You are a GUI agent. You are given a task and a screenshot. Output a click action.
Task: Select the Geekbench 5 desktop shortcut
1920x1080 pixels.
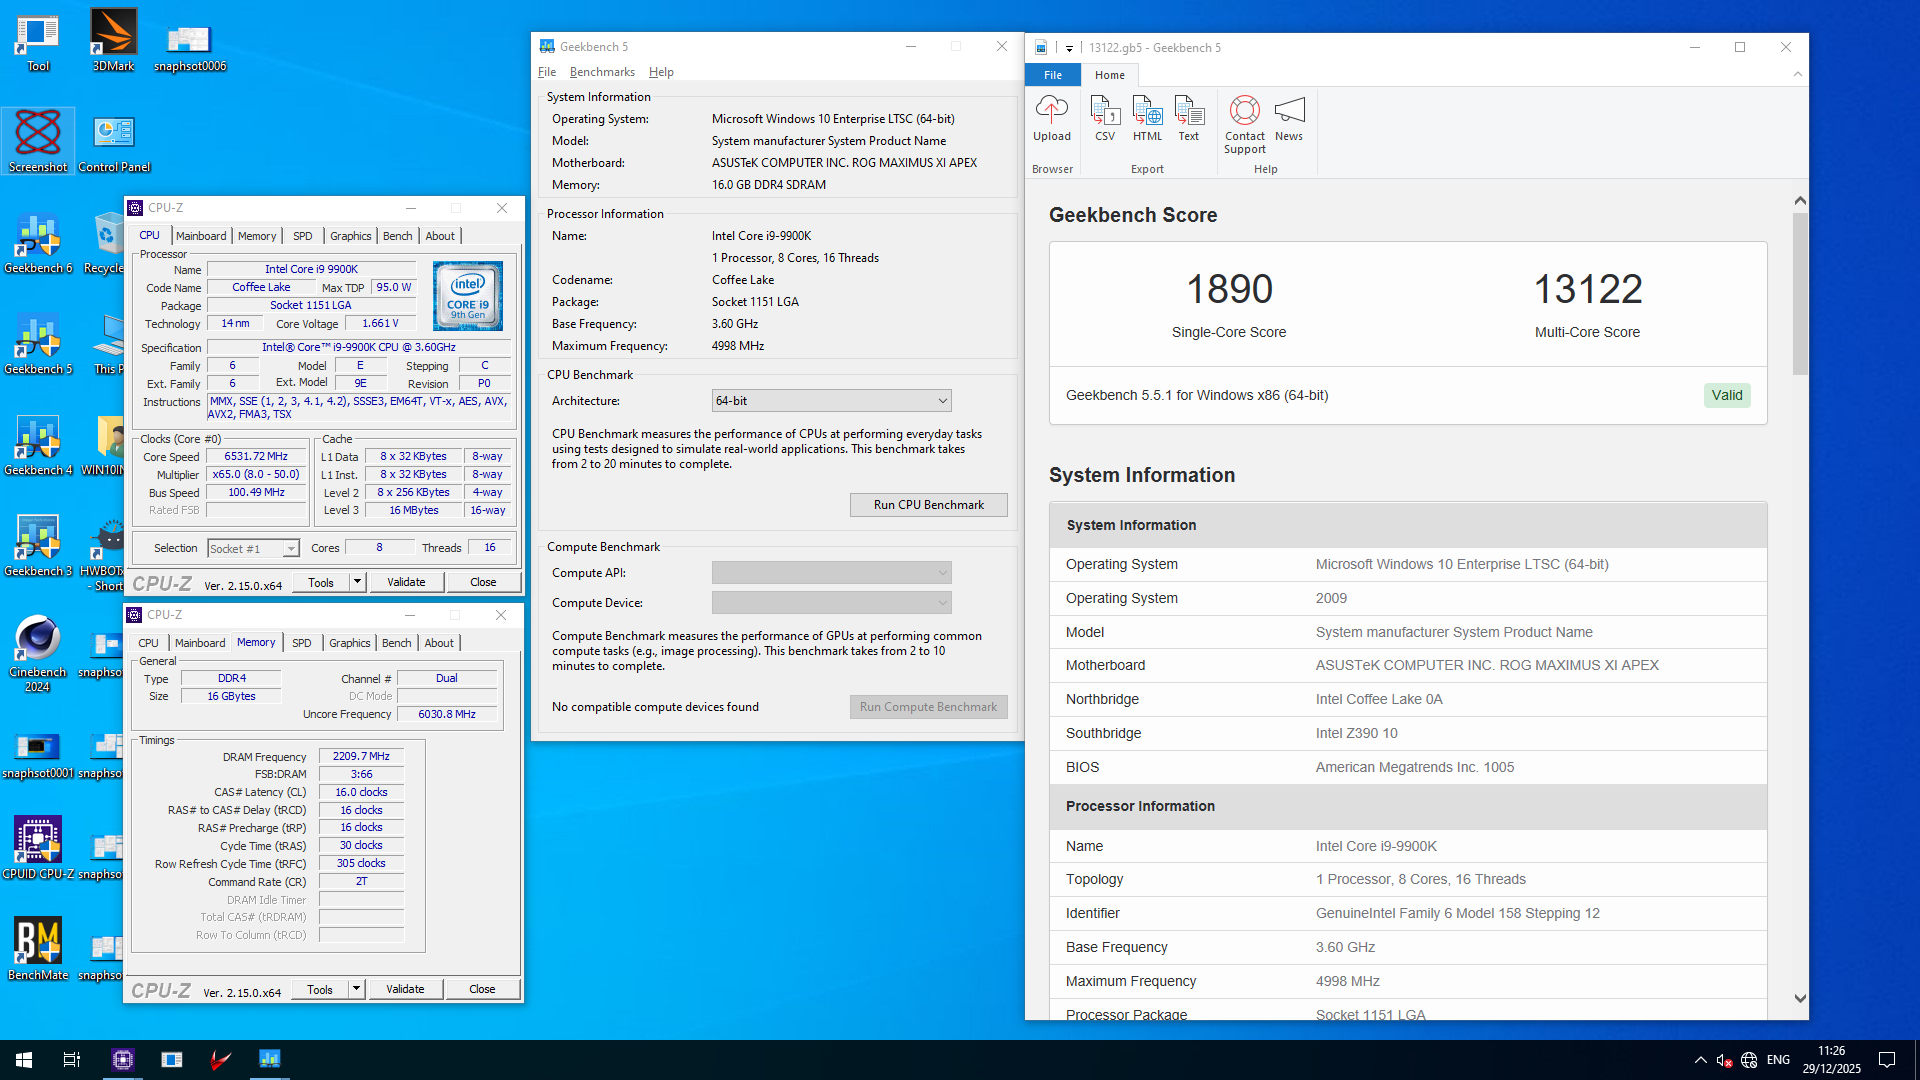click(38, 345)
